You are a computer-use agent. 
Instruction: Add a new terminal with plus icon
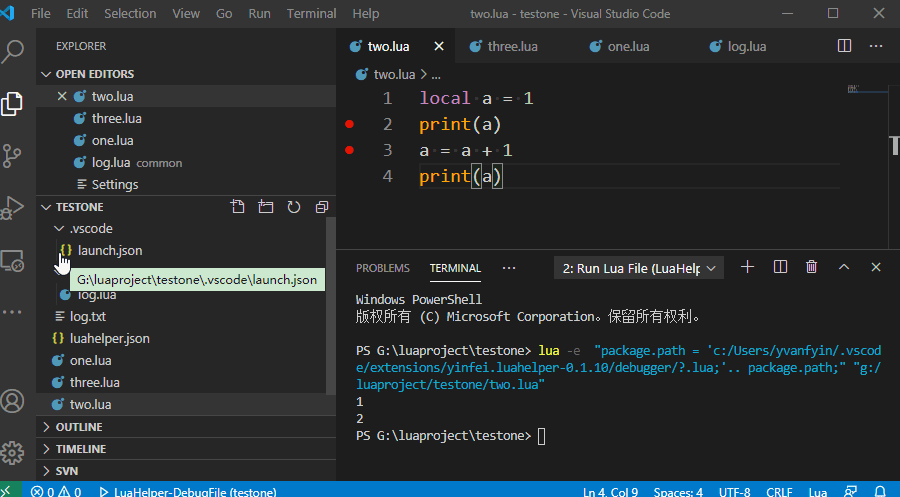click(x=747, y=267)
